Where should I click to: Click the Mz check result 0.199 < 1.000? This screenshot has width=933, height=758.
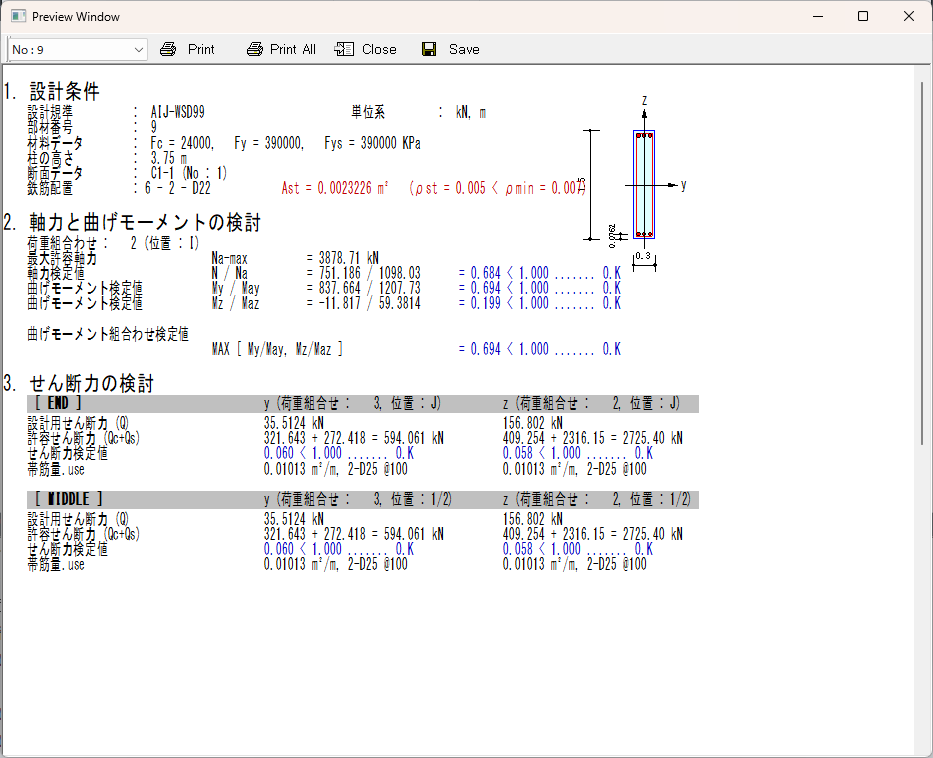point(509,303)
